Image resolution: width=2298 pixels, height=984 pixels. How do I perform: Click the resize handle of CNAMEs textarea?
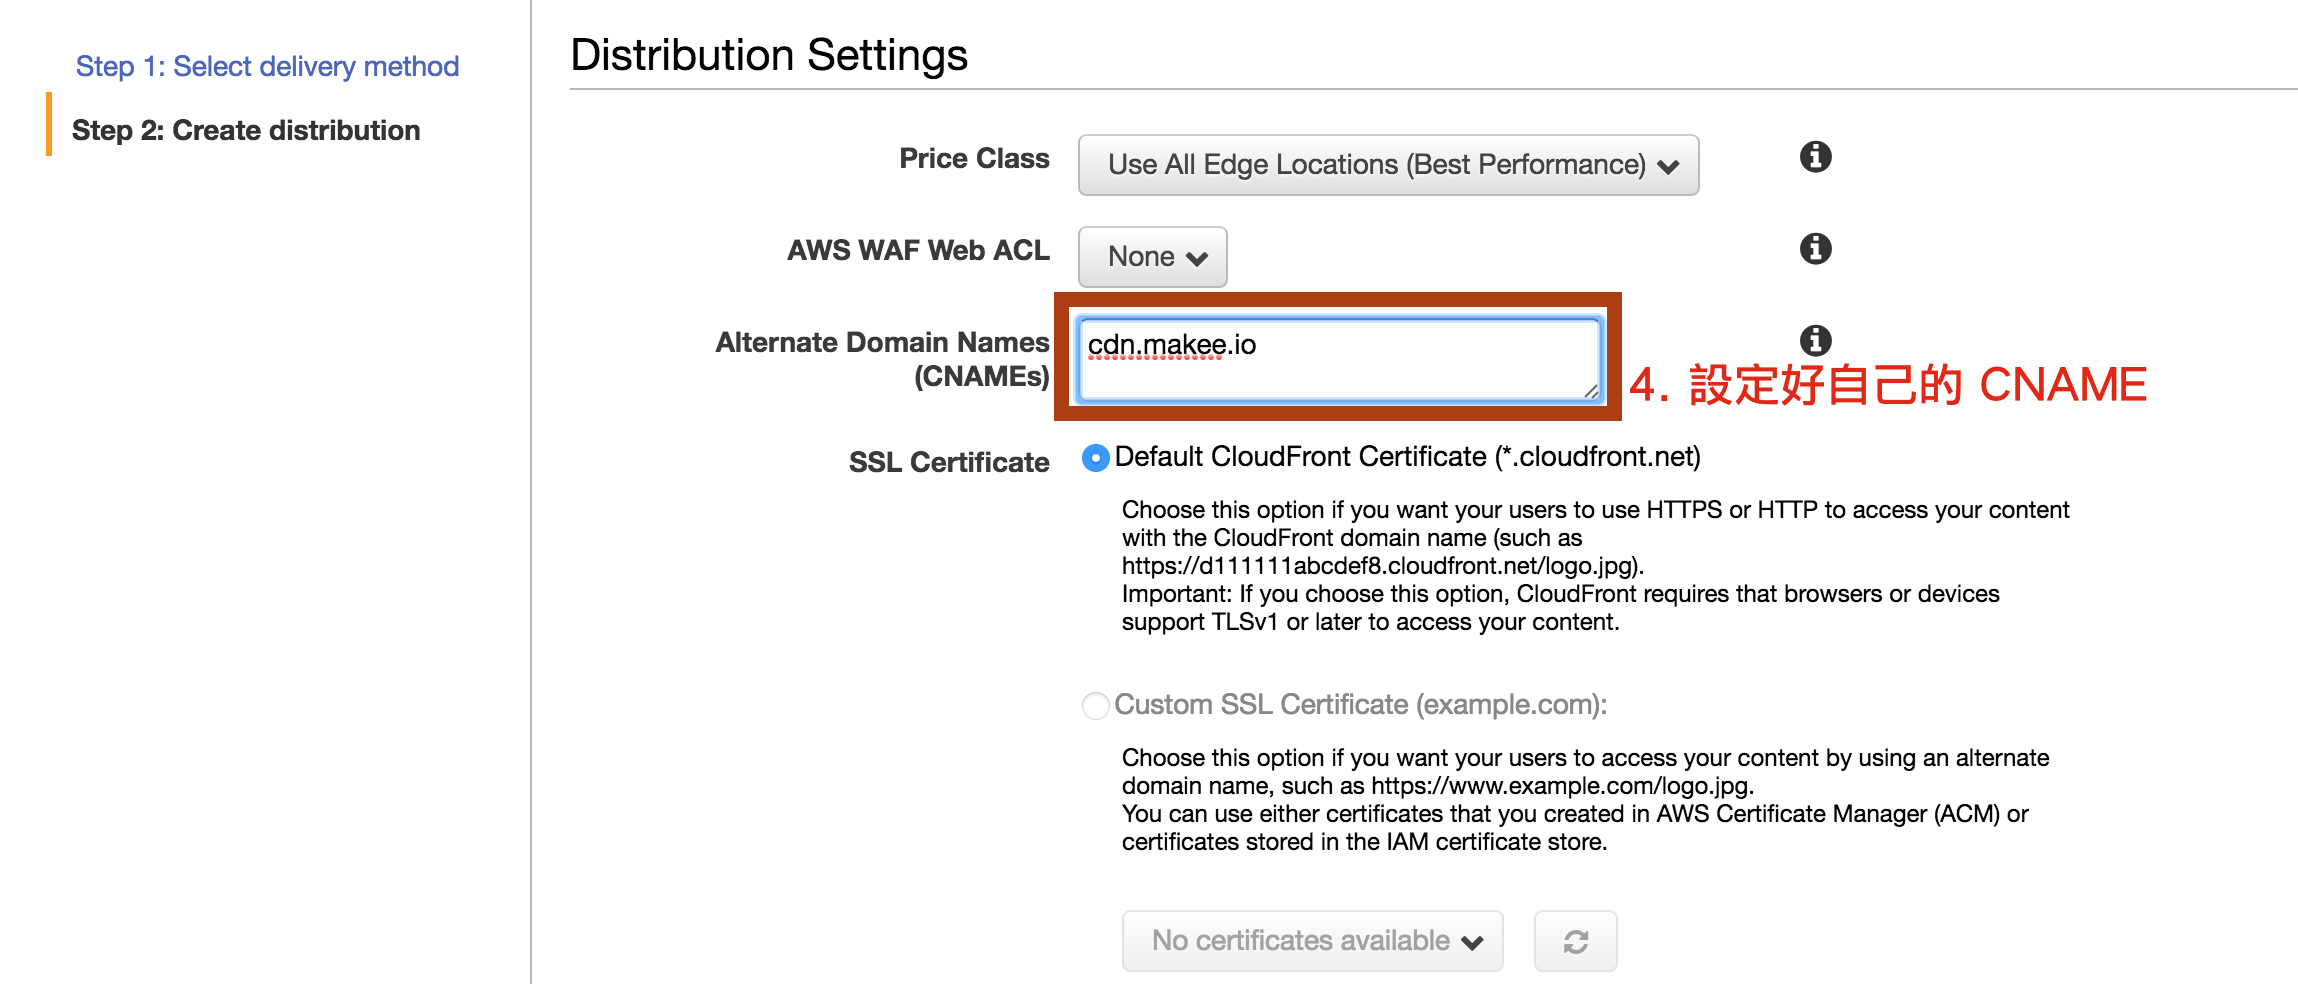tap(1591, 391)
